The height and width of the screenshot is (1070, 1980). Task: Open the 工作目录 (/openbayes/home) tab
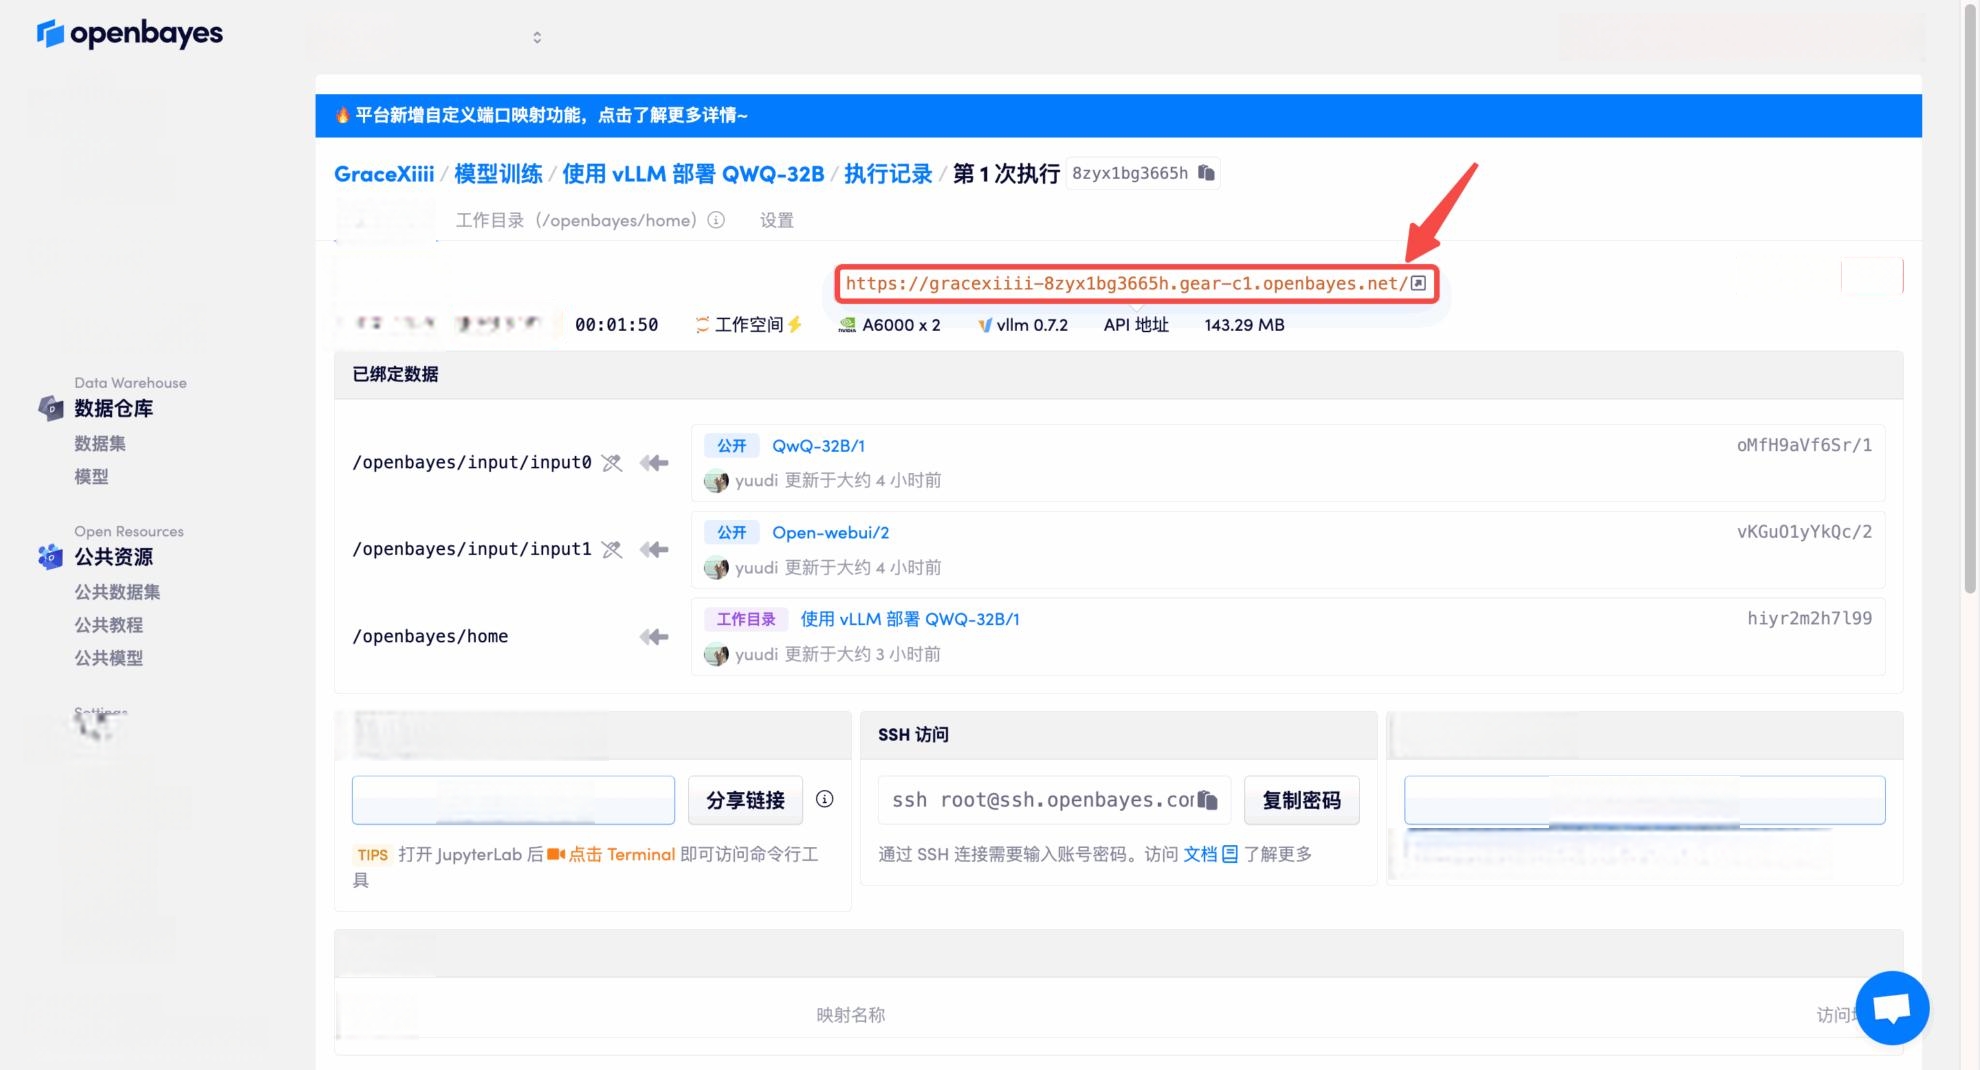click(576, 220)
